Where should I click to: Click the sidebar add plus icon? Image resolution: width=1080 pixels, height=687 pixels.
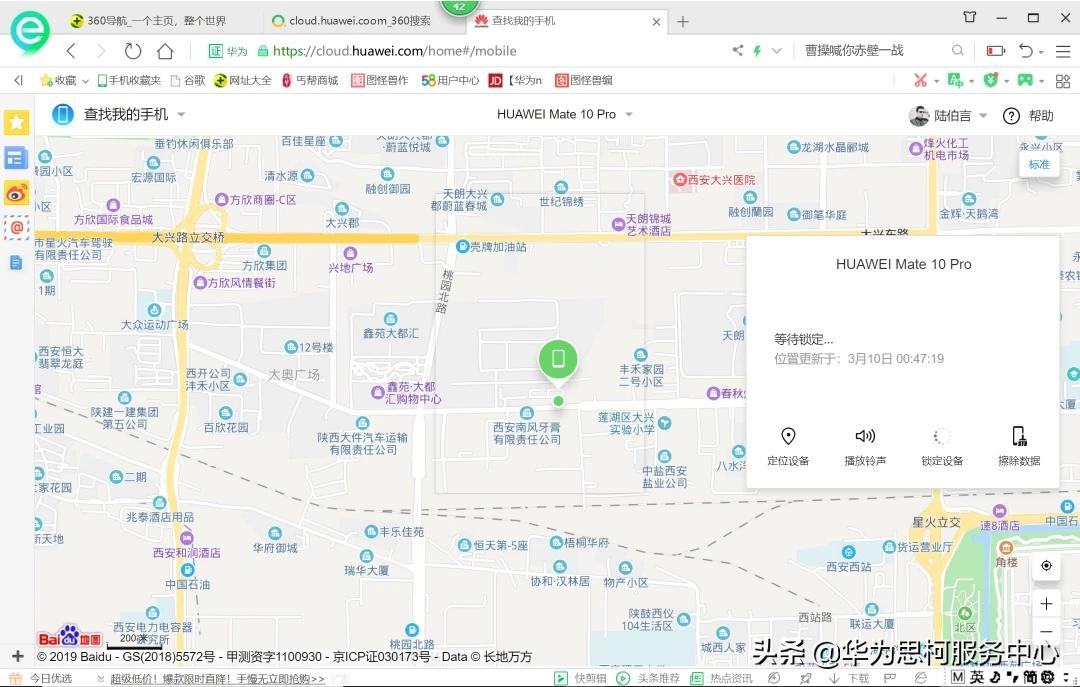(17, 656)
